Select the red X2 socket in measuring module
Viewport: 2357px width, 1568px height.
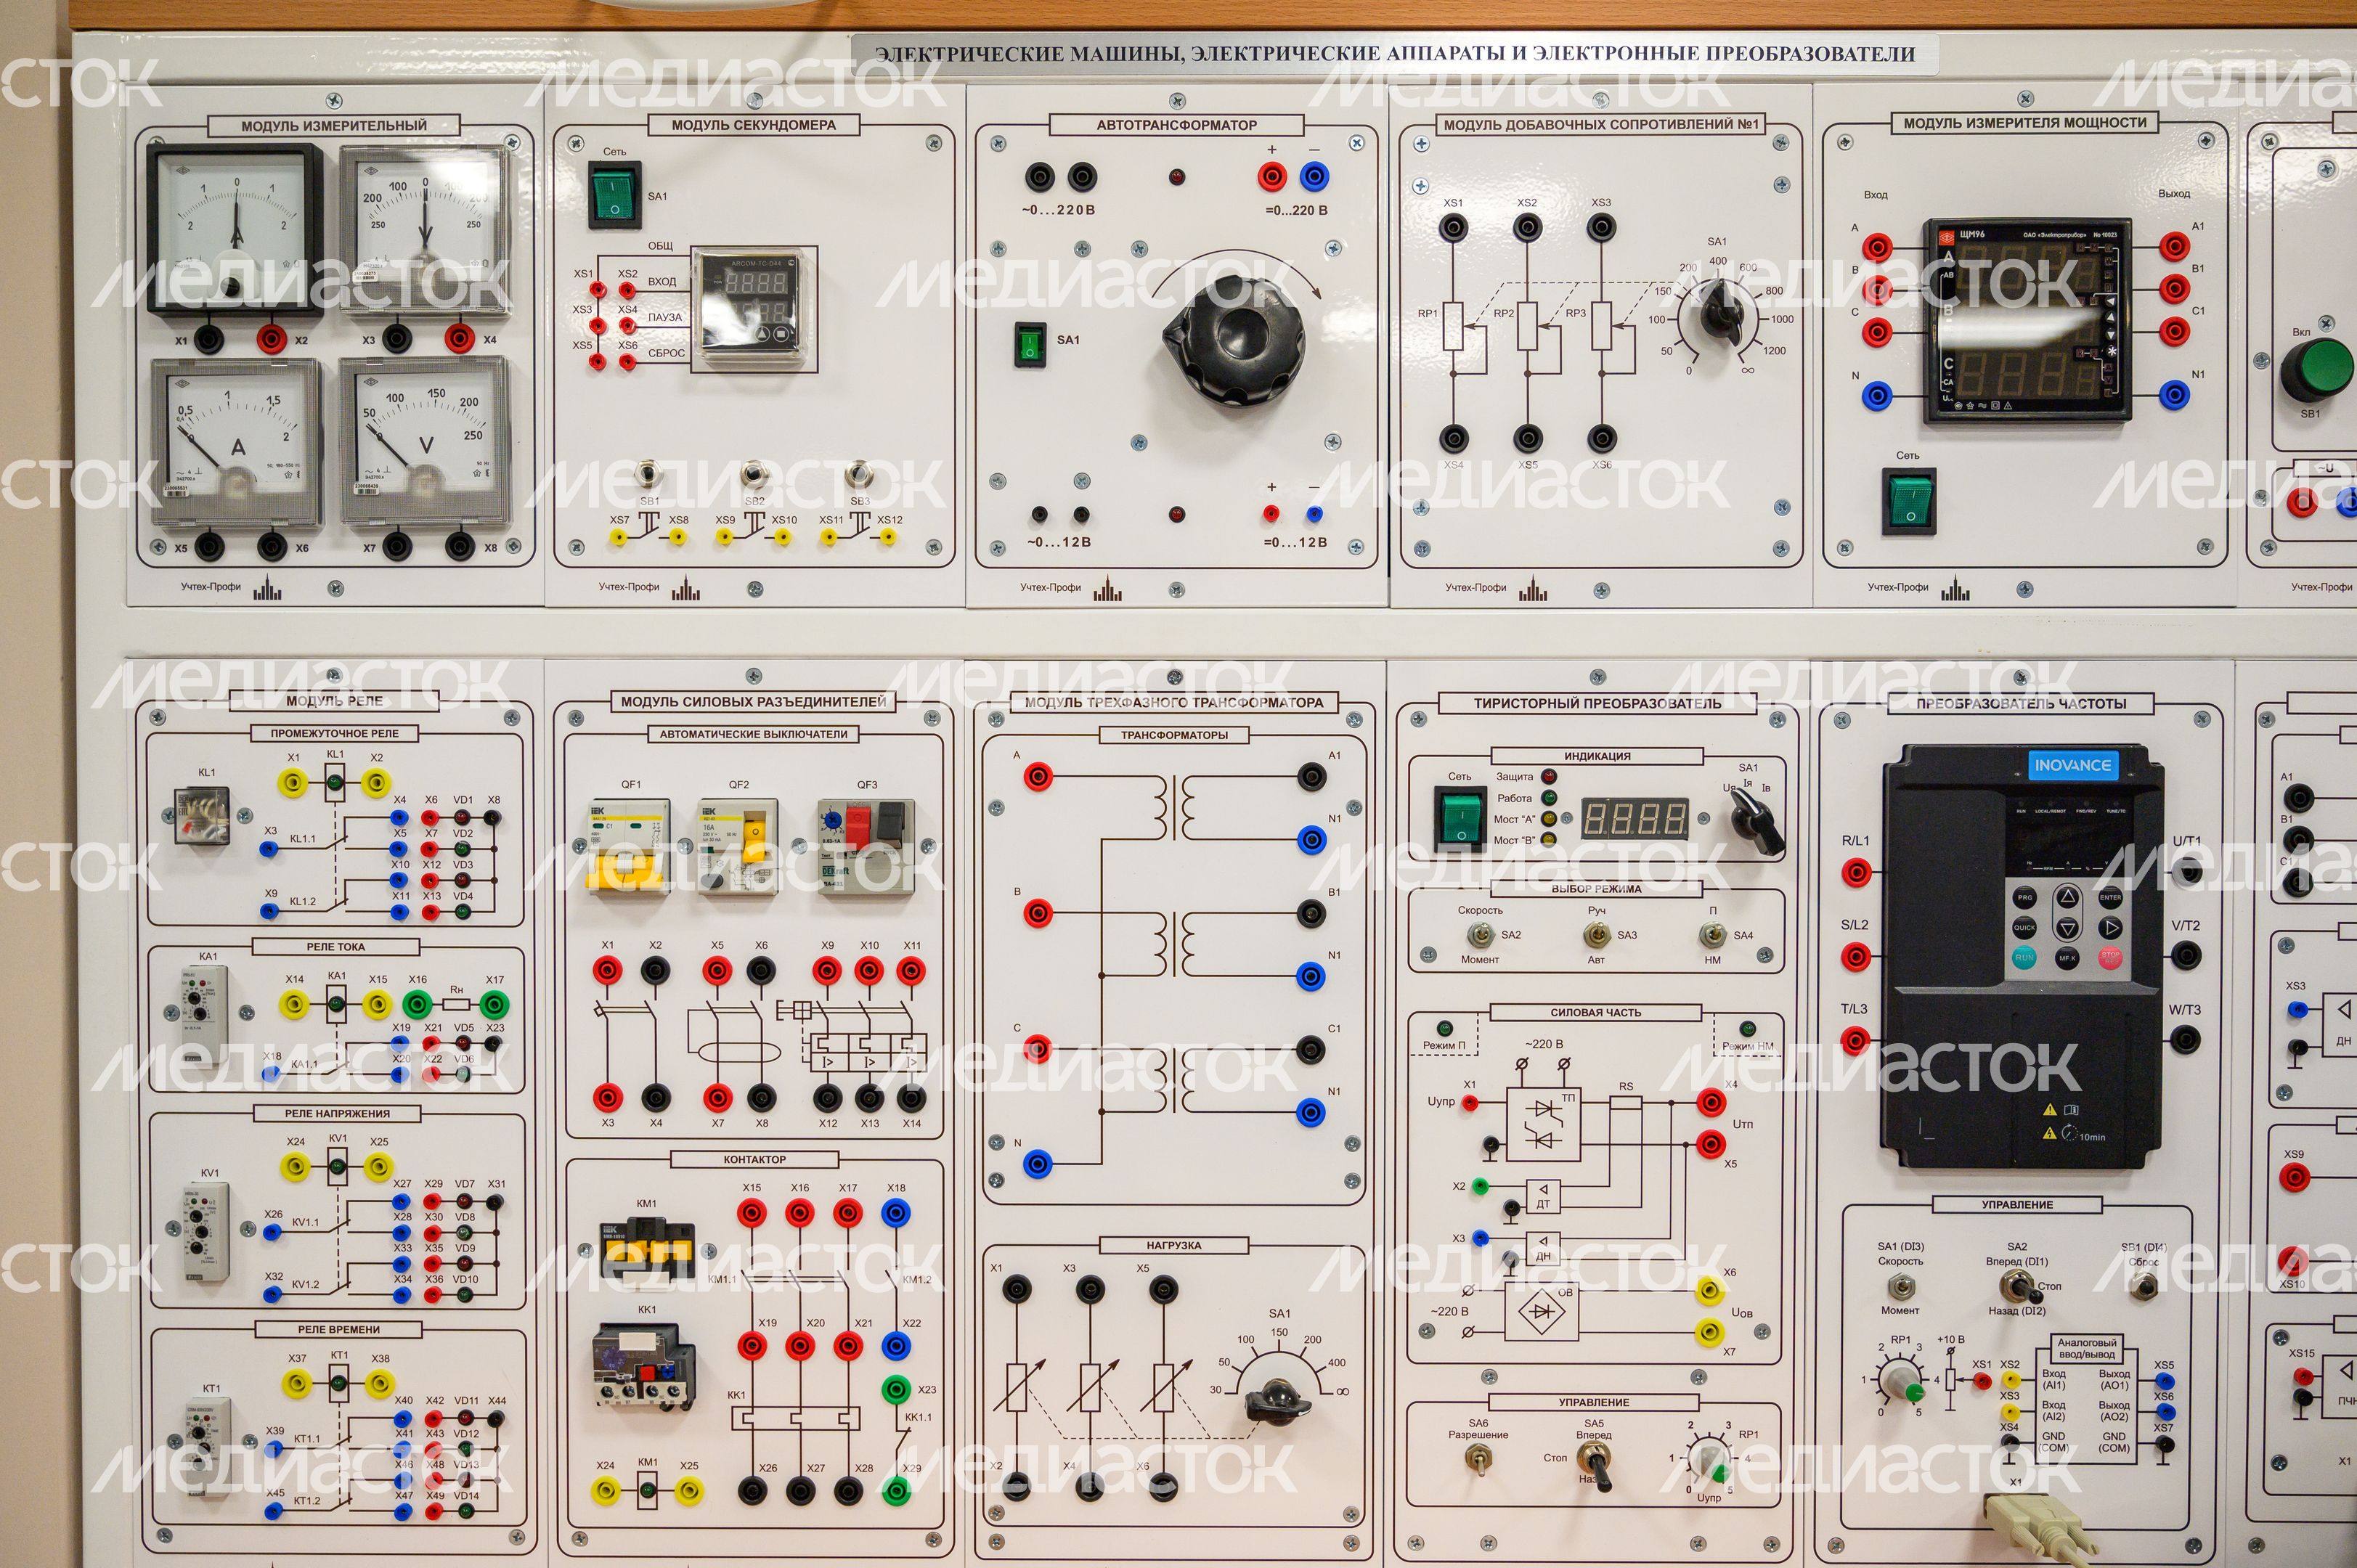pos(271,338)
